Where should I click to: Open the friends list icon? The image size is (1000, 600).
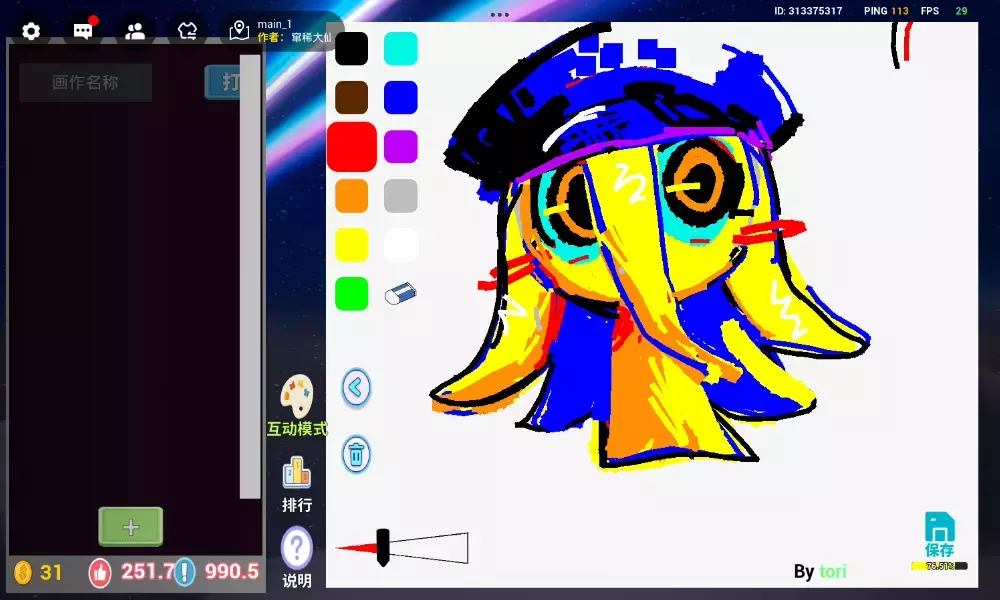(135, 31)
